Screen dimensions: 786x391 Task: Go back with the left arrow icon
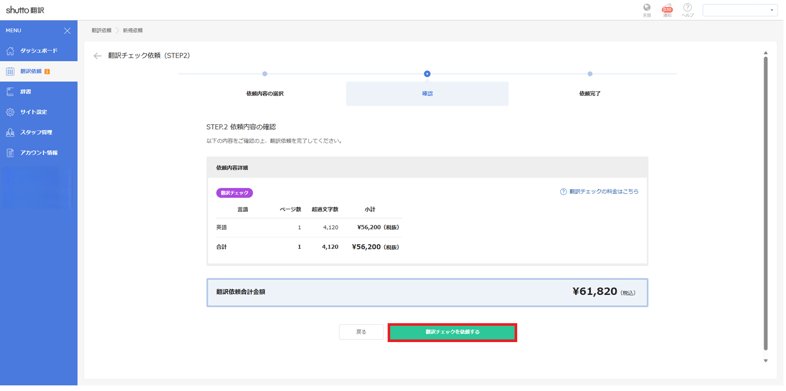tap(98, 56)
